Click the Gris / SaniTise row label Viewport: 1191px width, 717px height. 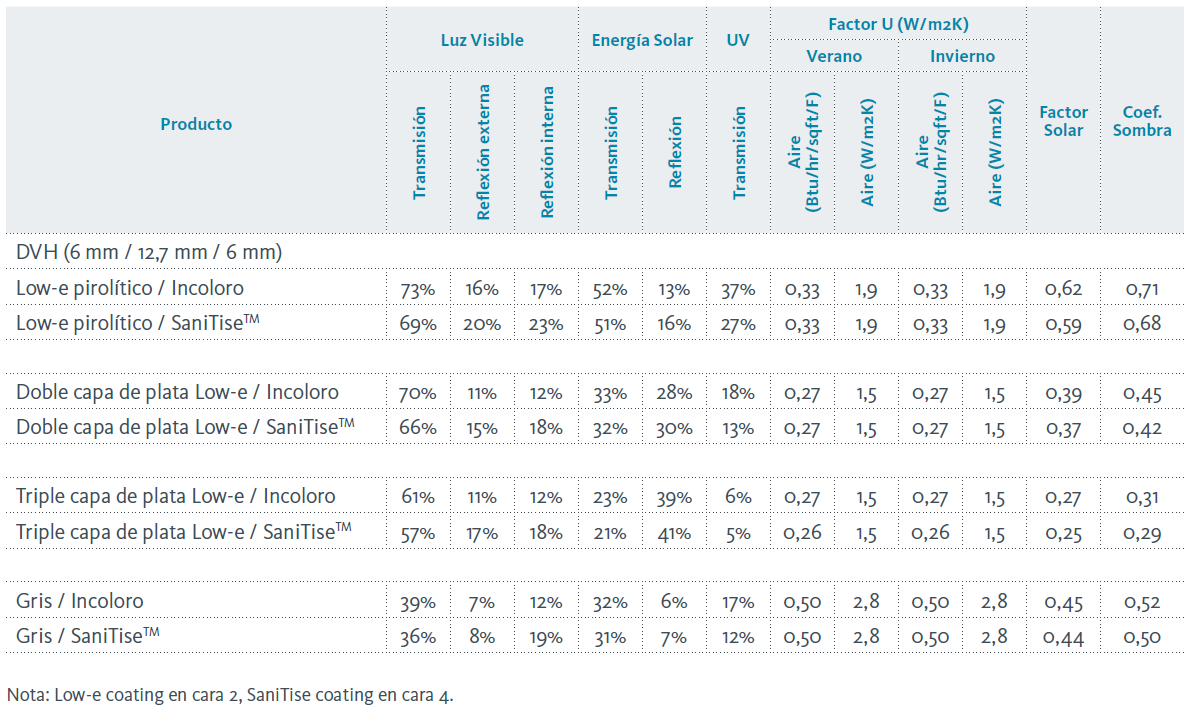88,636
